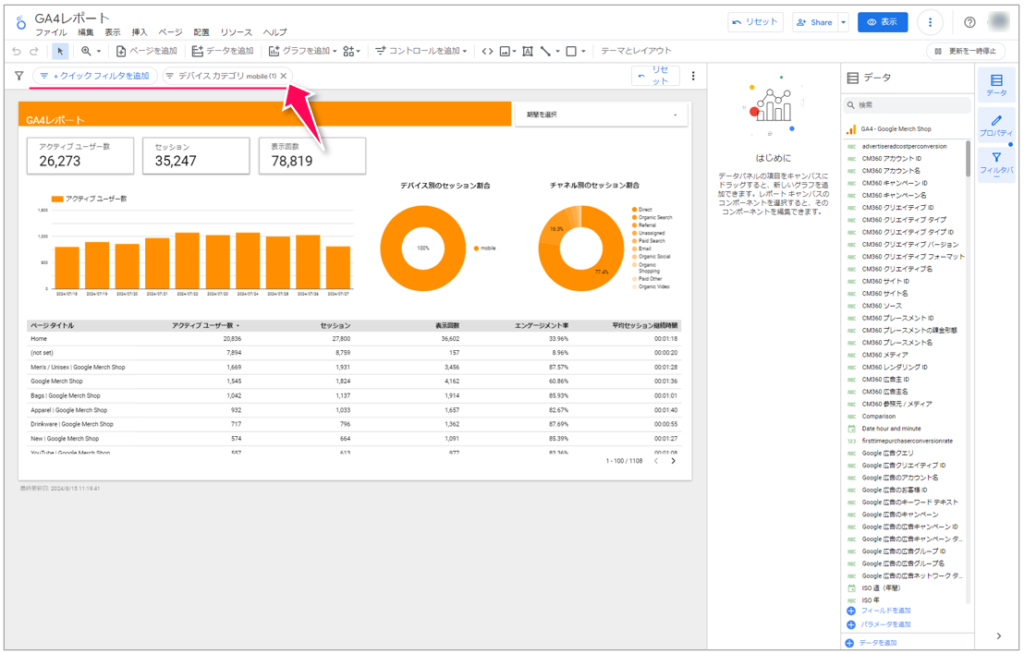Viewport: 1024px width, 654px height.
Task: Select Date hour and minute field
Action: 891,429
